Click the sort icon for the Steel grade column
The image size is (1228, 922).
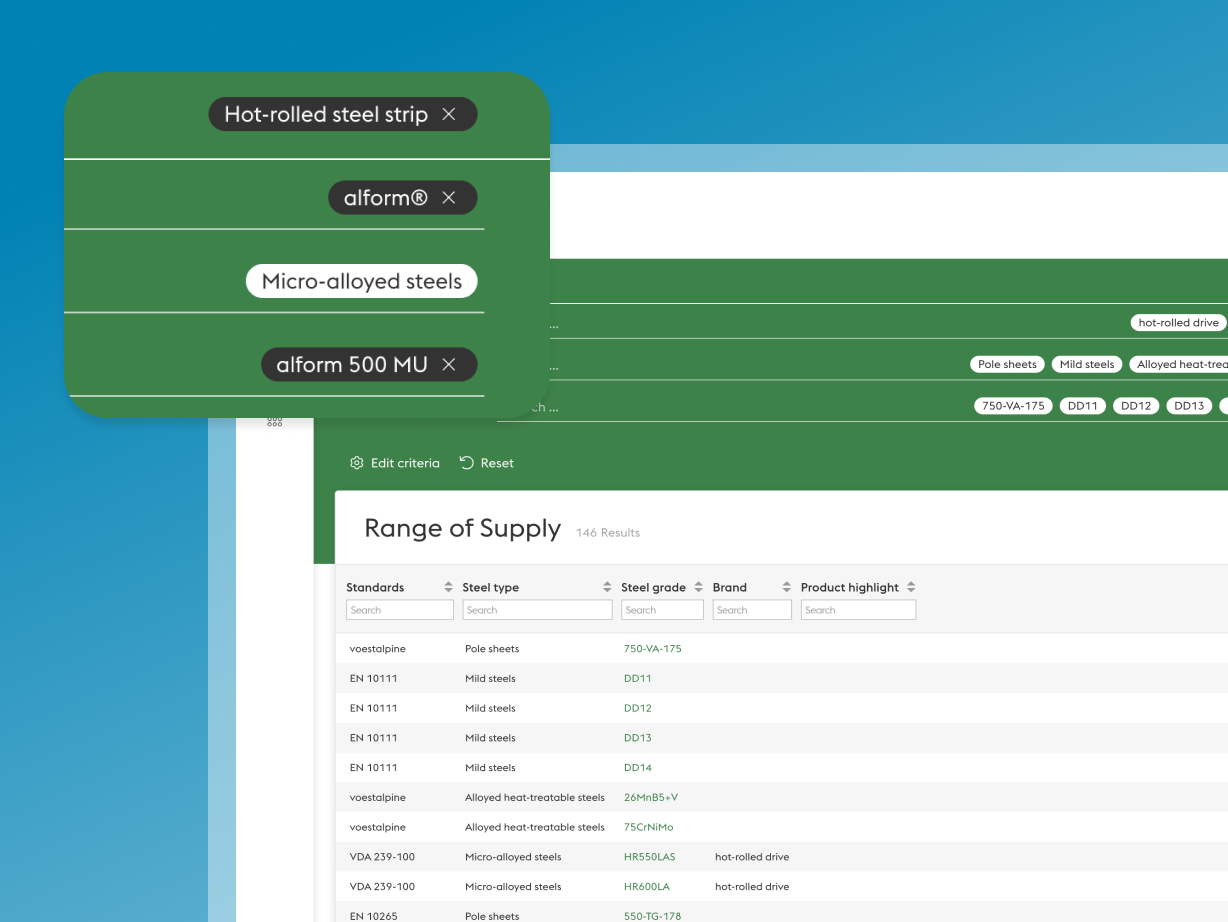click(696, 587)
